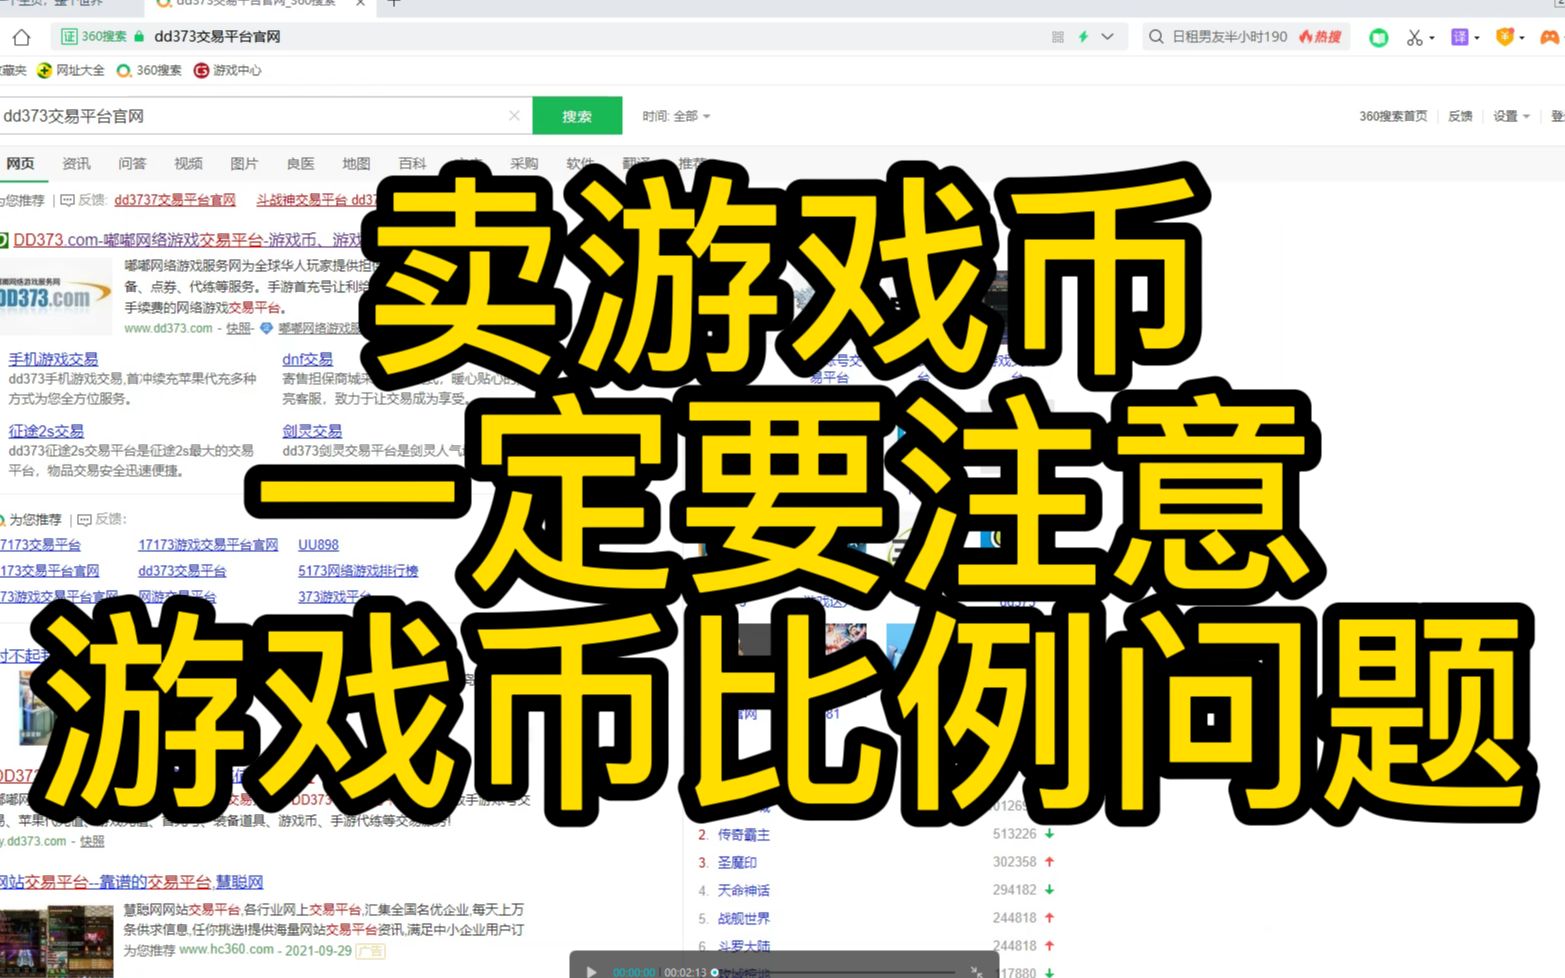Open 传奇霸主 in the game ranking
Image resolution: width=1565 pixels, height=978 pixels.
[x=744, y=834]
